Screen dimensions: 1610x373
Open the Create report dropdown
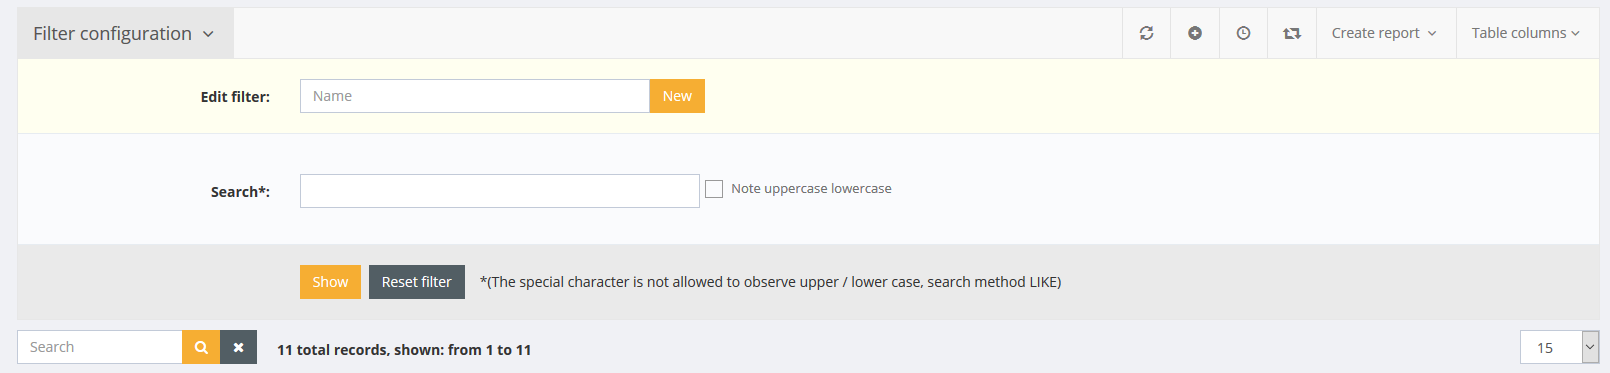click(x=1385, y=33)
